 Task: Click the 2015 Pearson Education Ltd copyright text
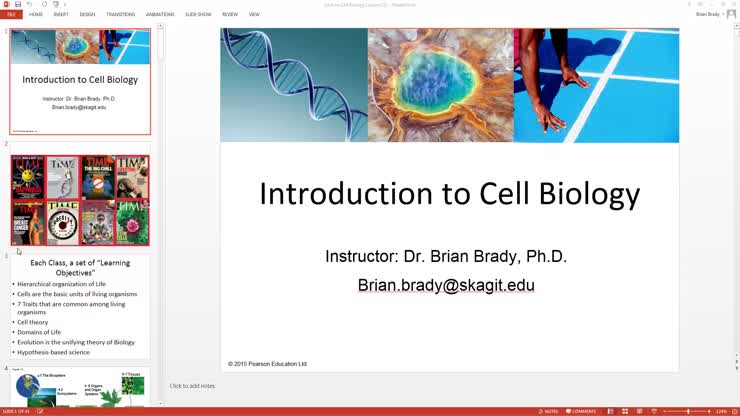267,364
